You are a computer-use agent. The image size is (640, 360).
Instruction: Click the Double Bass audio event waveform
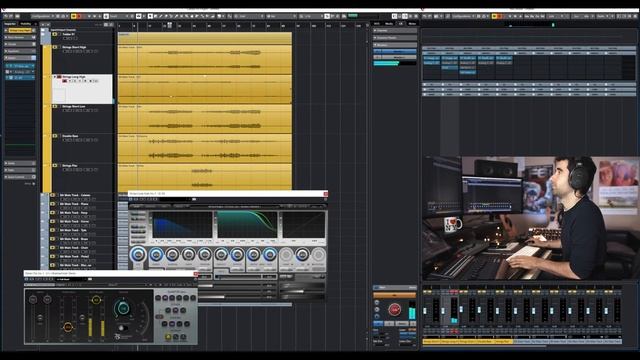(205, 148)
